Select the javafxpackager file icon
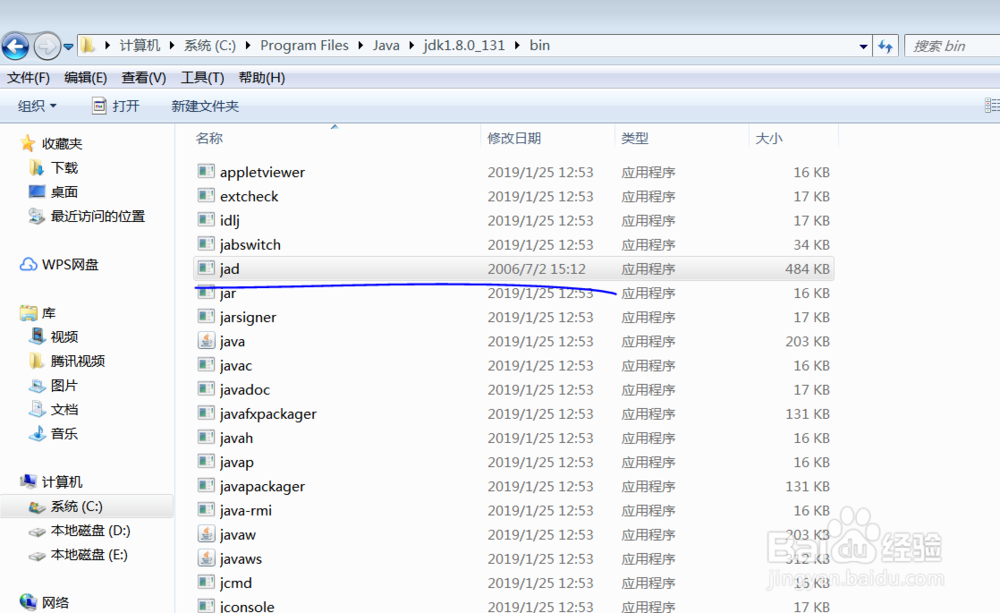The height and width of the screenshot is (613, 1000). (x=206, y=413)
